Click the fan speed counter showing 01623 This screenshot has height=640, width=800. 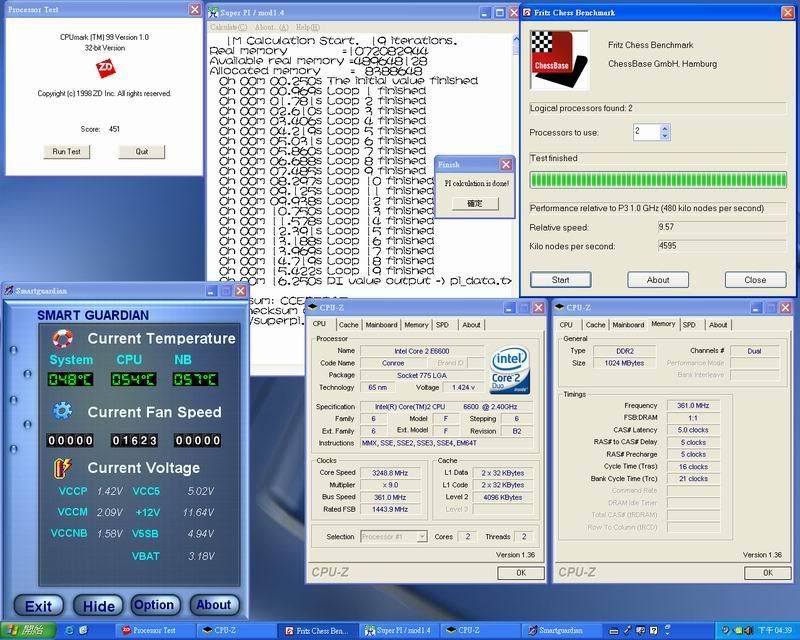134,440
